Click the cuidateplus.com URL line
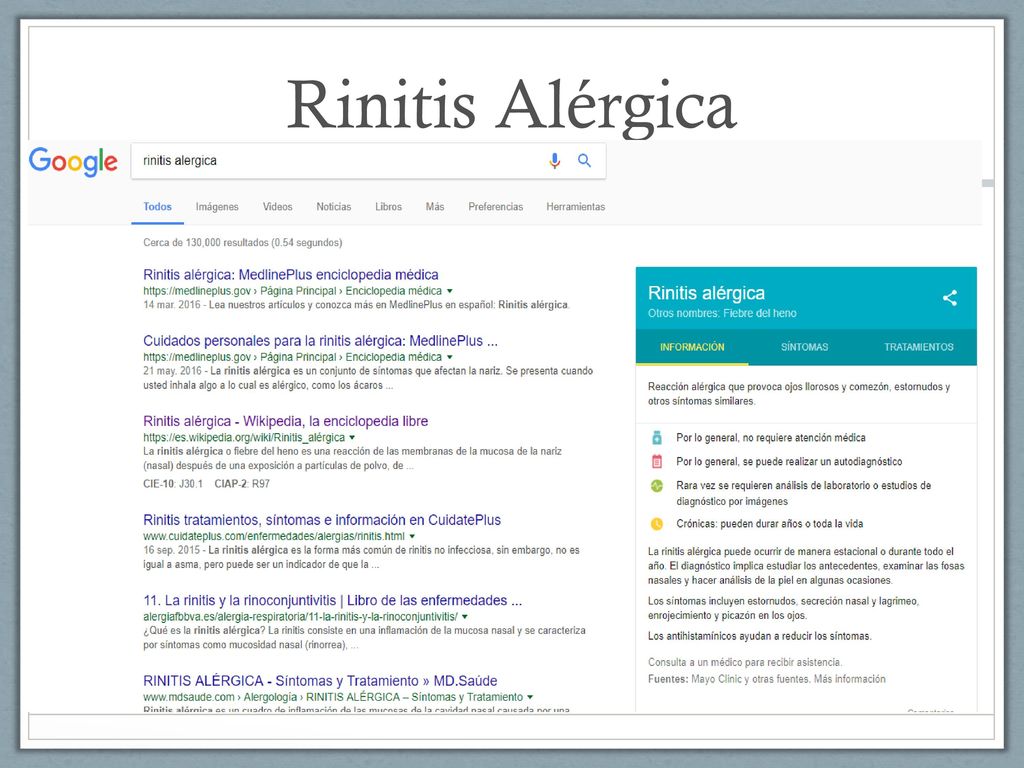This screenshot has height=768, width=1024. click(274, 537)
